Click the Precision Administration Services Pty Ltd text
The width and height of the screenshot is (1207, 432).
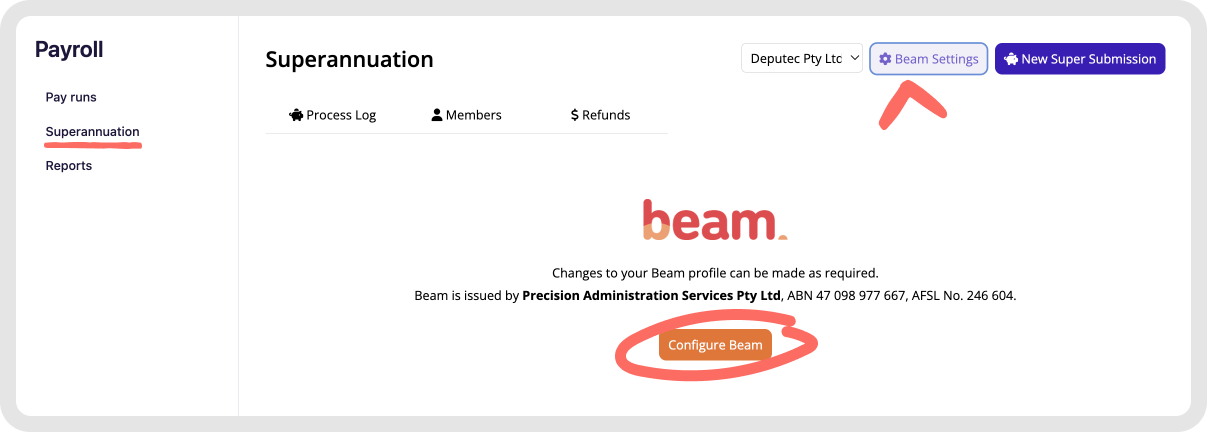[651, 296]
